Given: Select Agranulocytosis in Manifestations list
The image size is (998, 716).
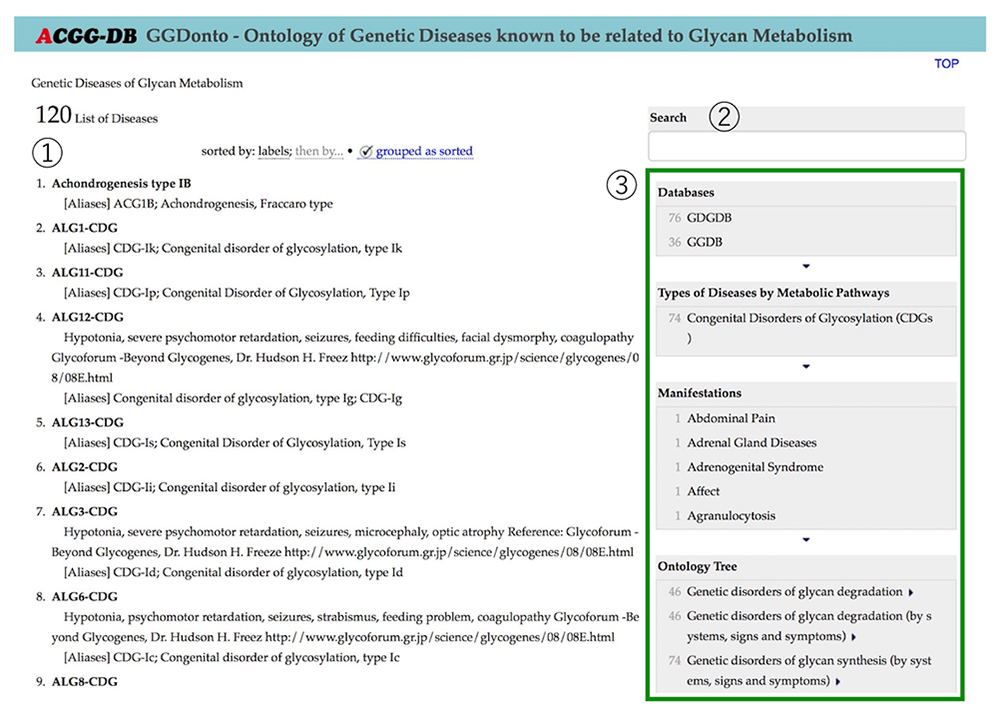Looking at the screenshot, I should 730,516.
